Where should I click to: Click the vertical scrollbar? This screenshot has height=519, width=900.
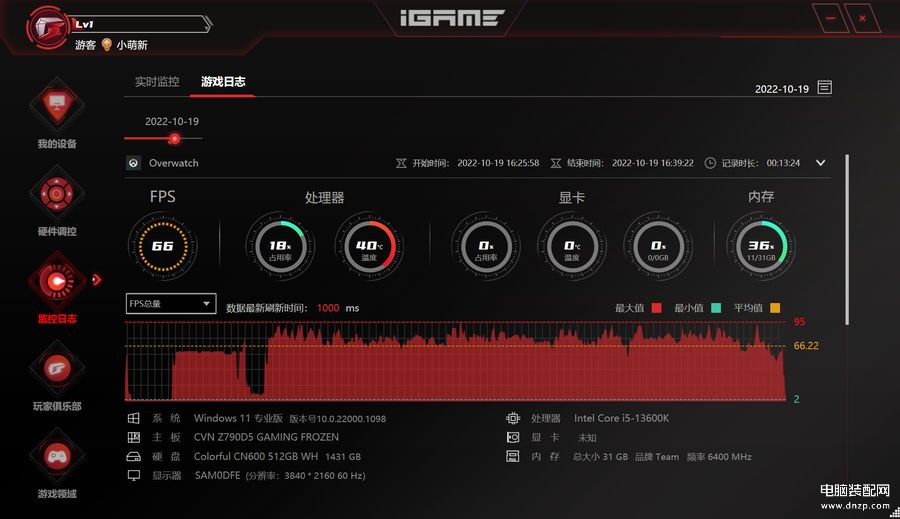click(x=847, y=239)
